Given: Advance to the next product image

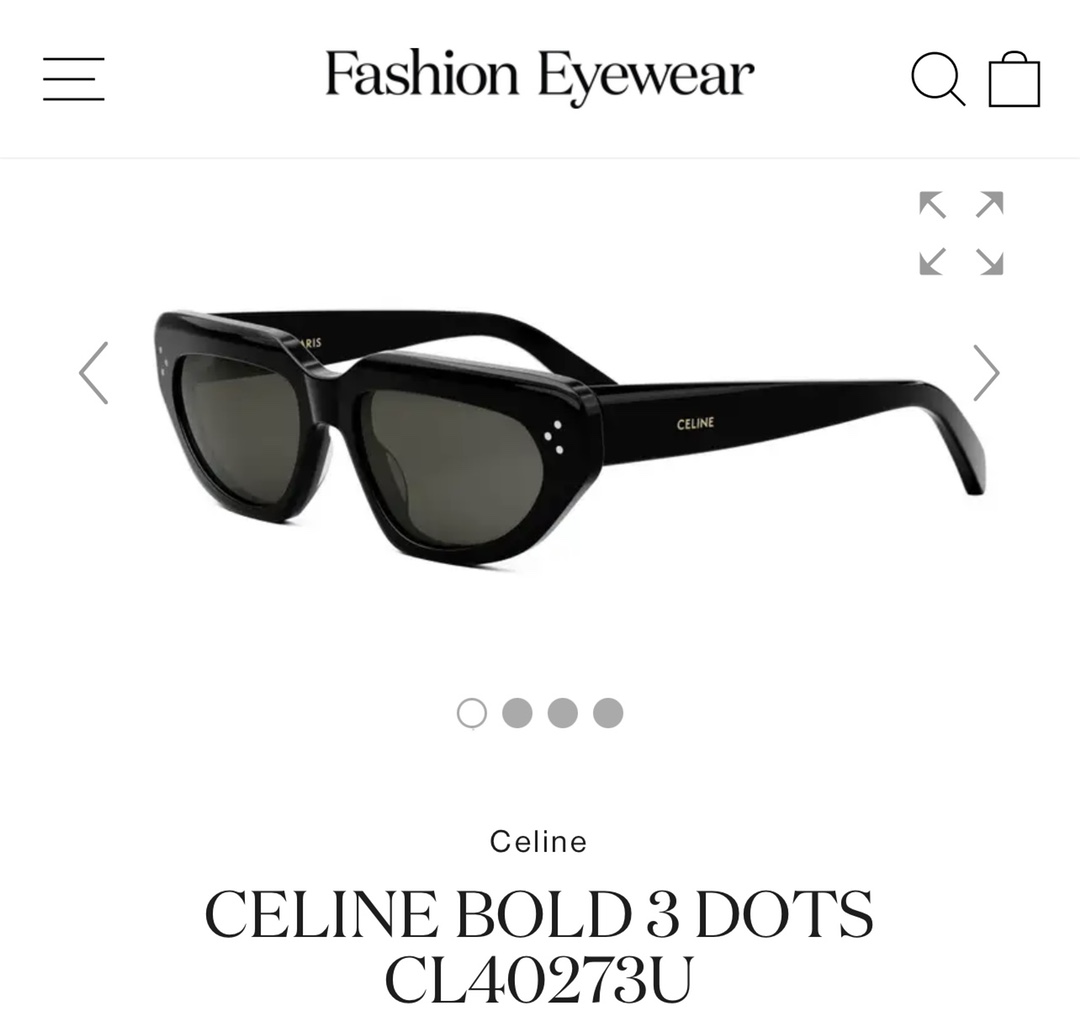Looking at the screenshot, I should (x=986, y=373).
